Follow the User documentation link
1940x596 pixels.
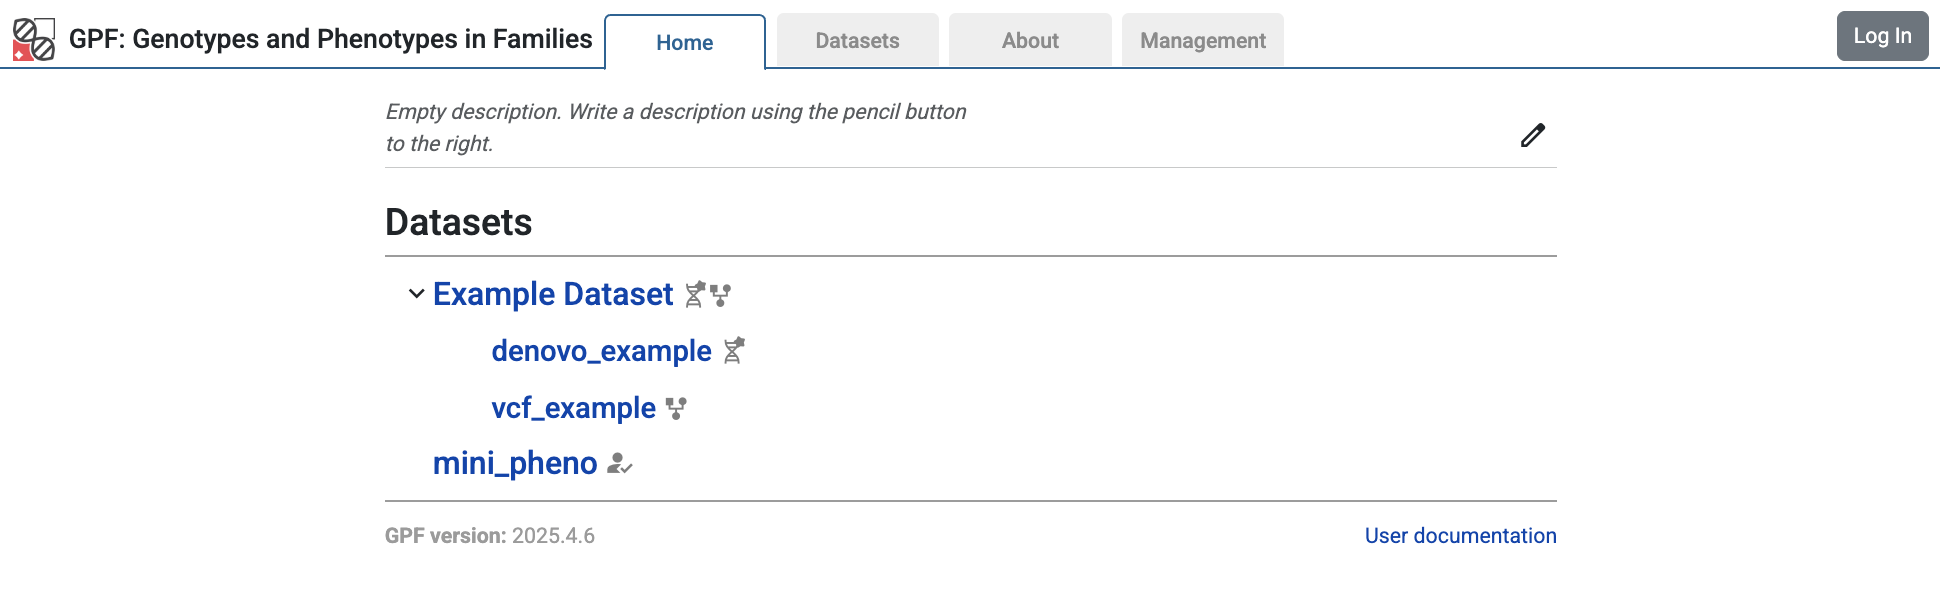click(1460, 536)
